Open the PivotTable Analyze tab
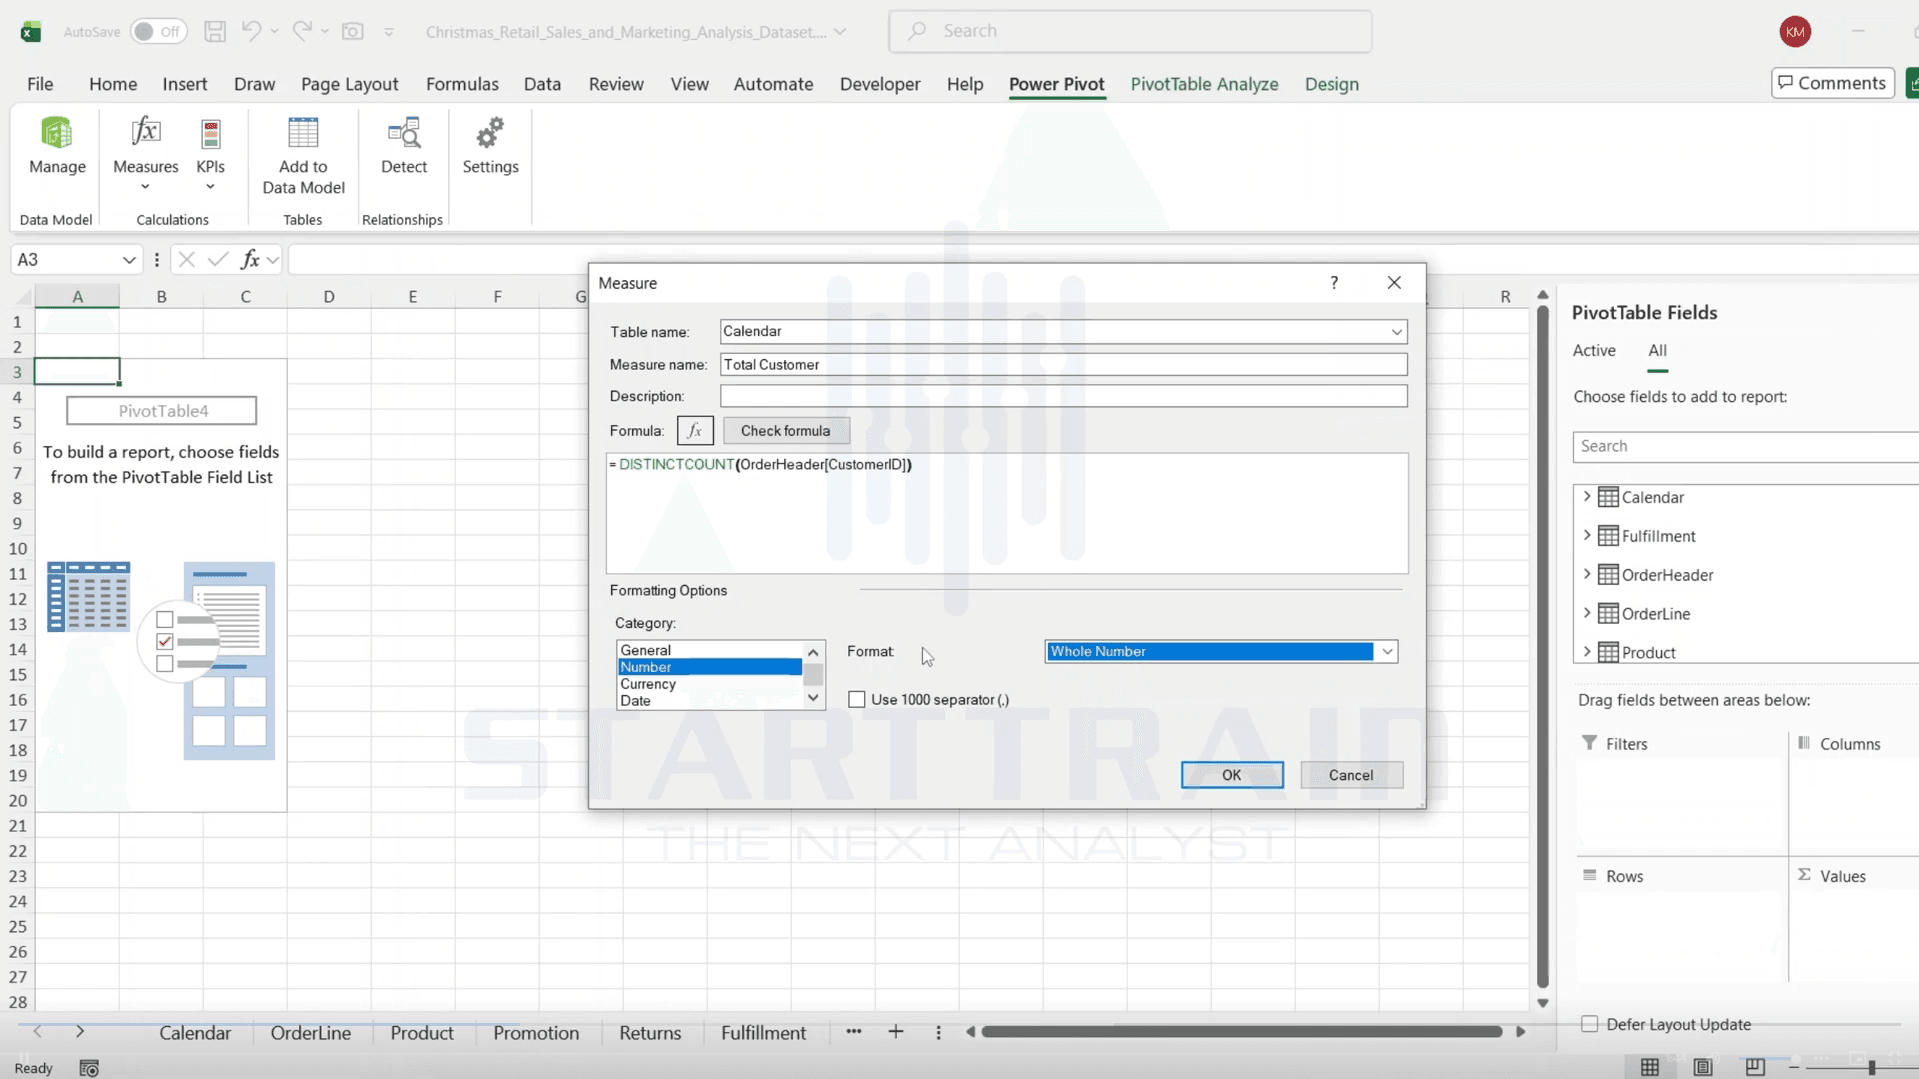This screenshot has height=1079, width=1919. [1204, 84]
